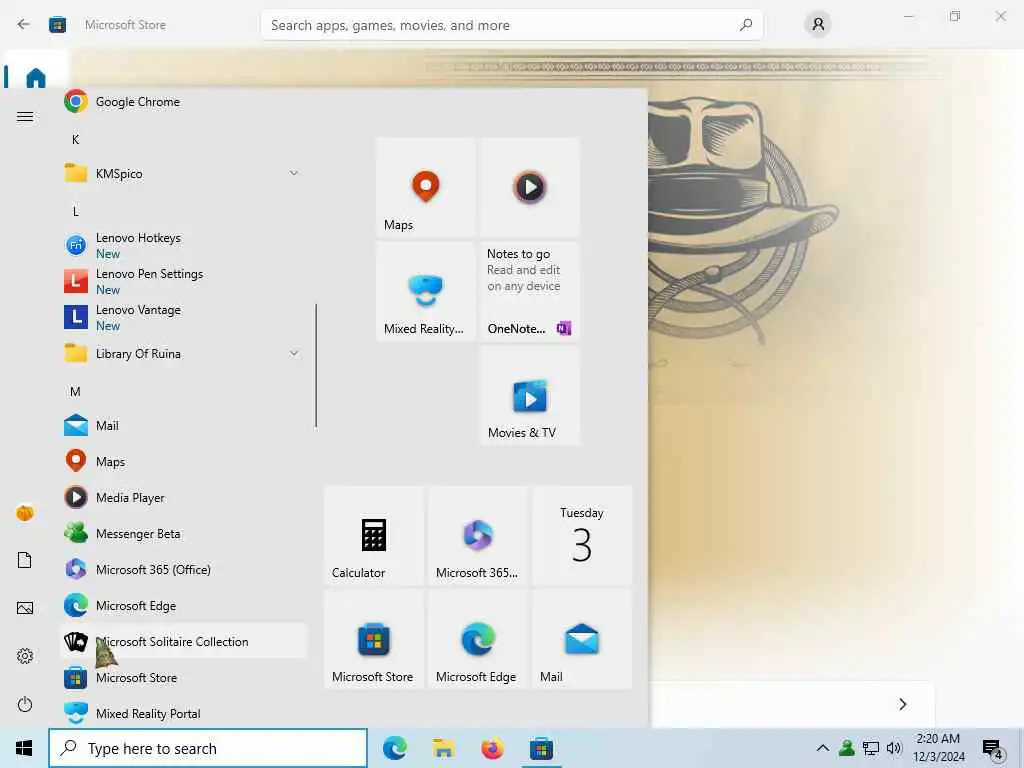The height and width of the screenshot is (768, 1024).
Task: Expand the Start menu hamburger
Action: 25,117
